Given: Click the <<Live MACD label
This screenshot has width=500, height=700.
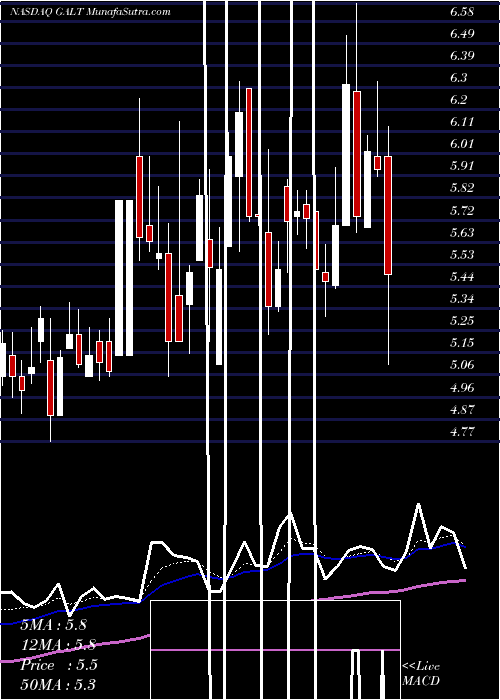Looking at the screenshot, I should (x=421, y=674).
